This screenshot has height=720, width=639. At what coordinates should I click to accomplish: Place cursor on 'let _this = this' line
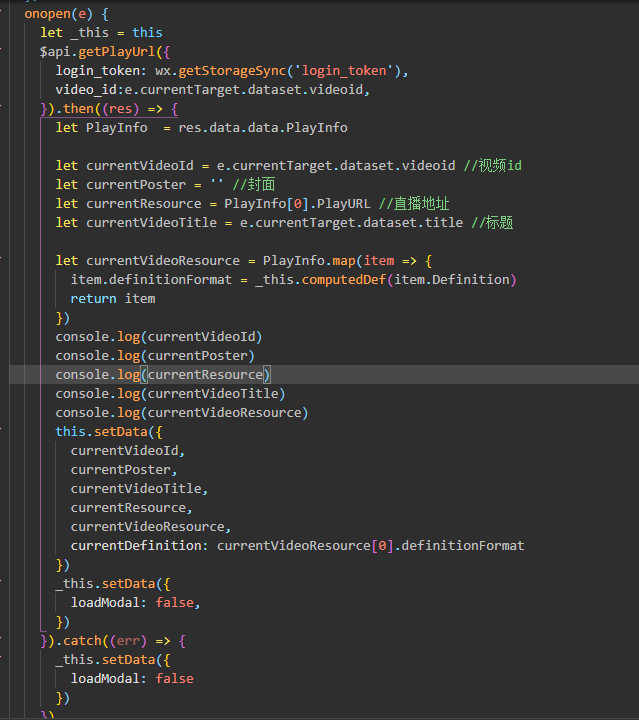(x=101, y=33)
